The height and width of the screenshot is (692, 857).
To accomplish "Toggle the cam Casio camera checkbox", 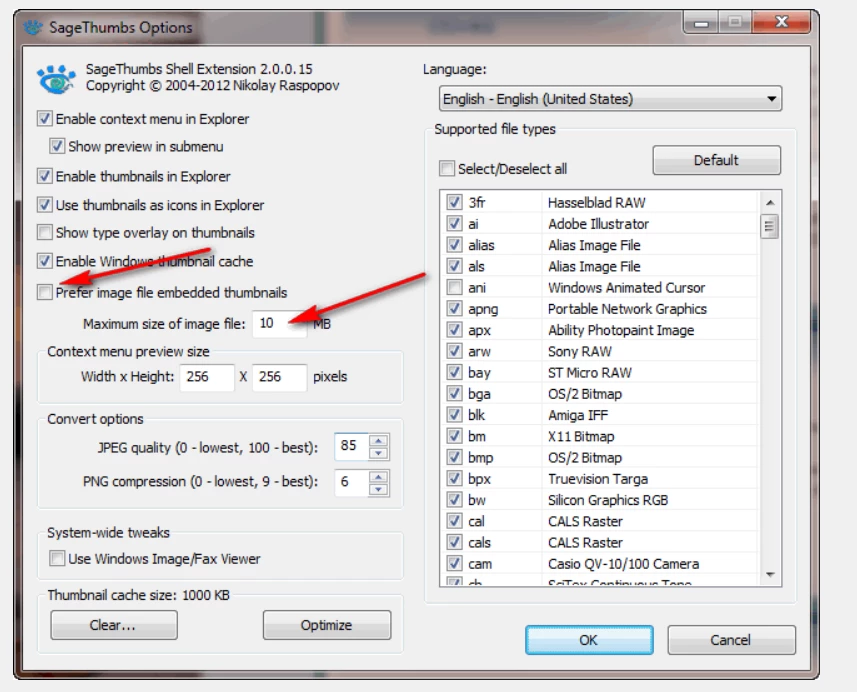I will click(x=454, y=564).
